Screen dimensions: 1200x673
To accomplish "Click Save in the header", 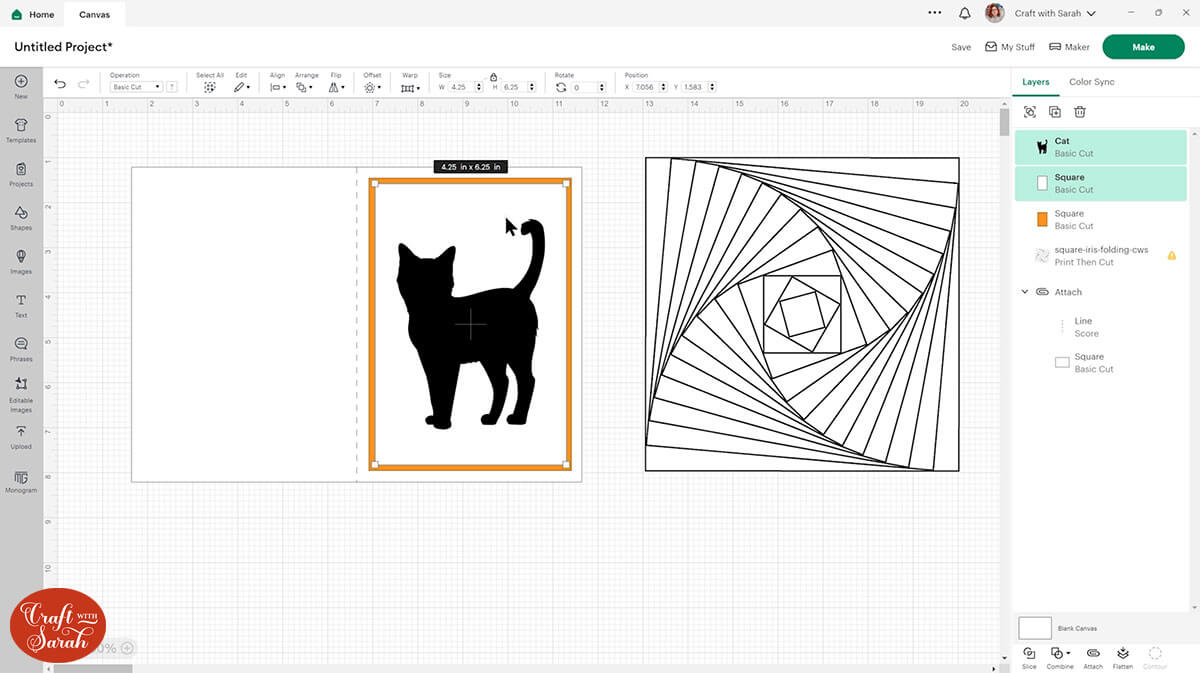I will tap(961, 47).
